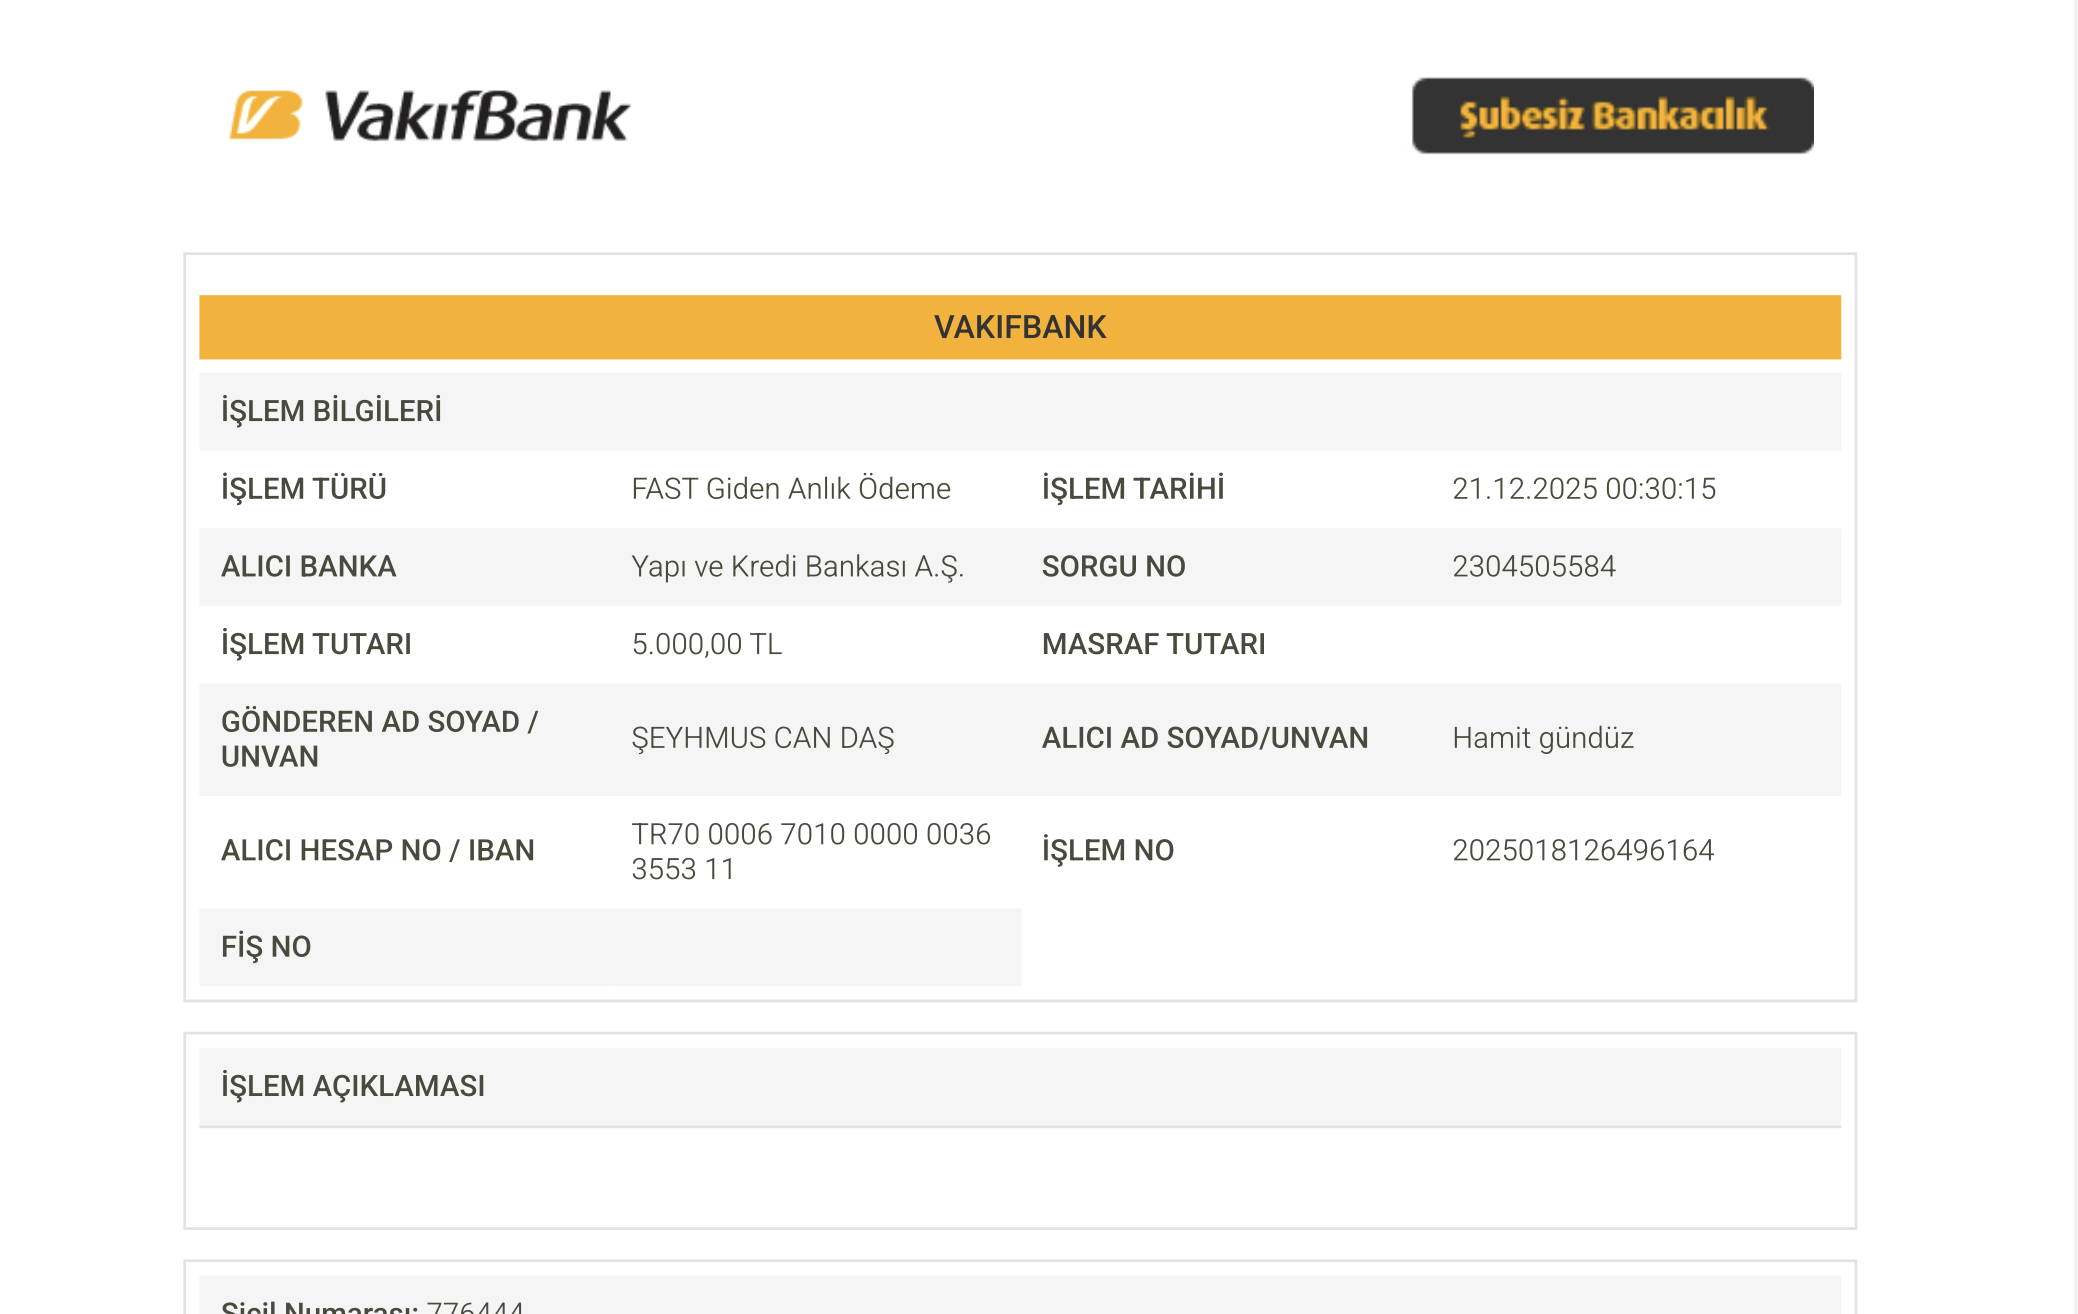Select sender name ŞEYHMUS CAN DAŞ

[763, 739]
